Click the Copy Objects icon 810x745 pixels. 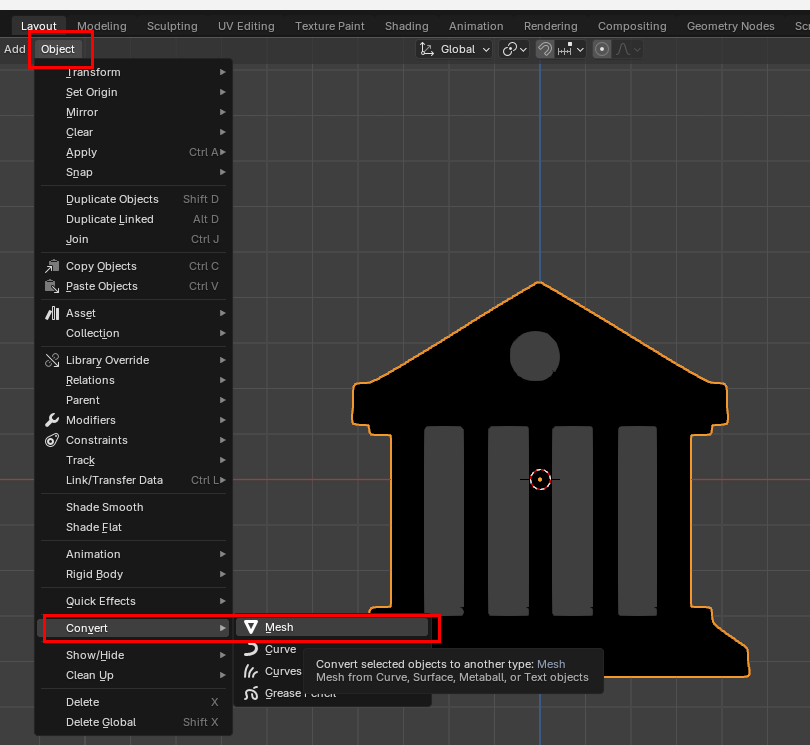53,266
